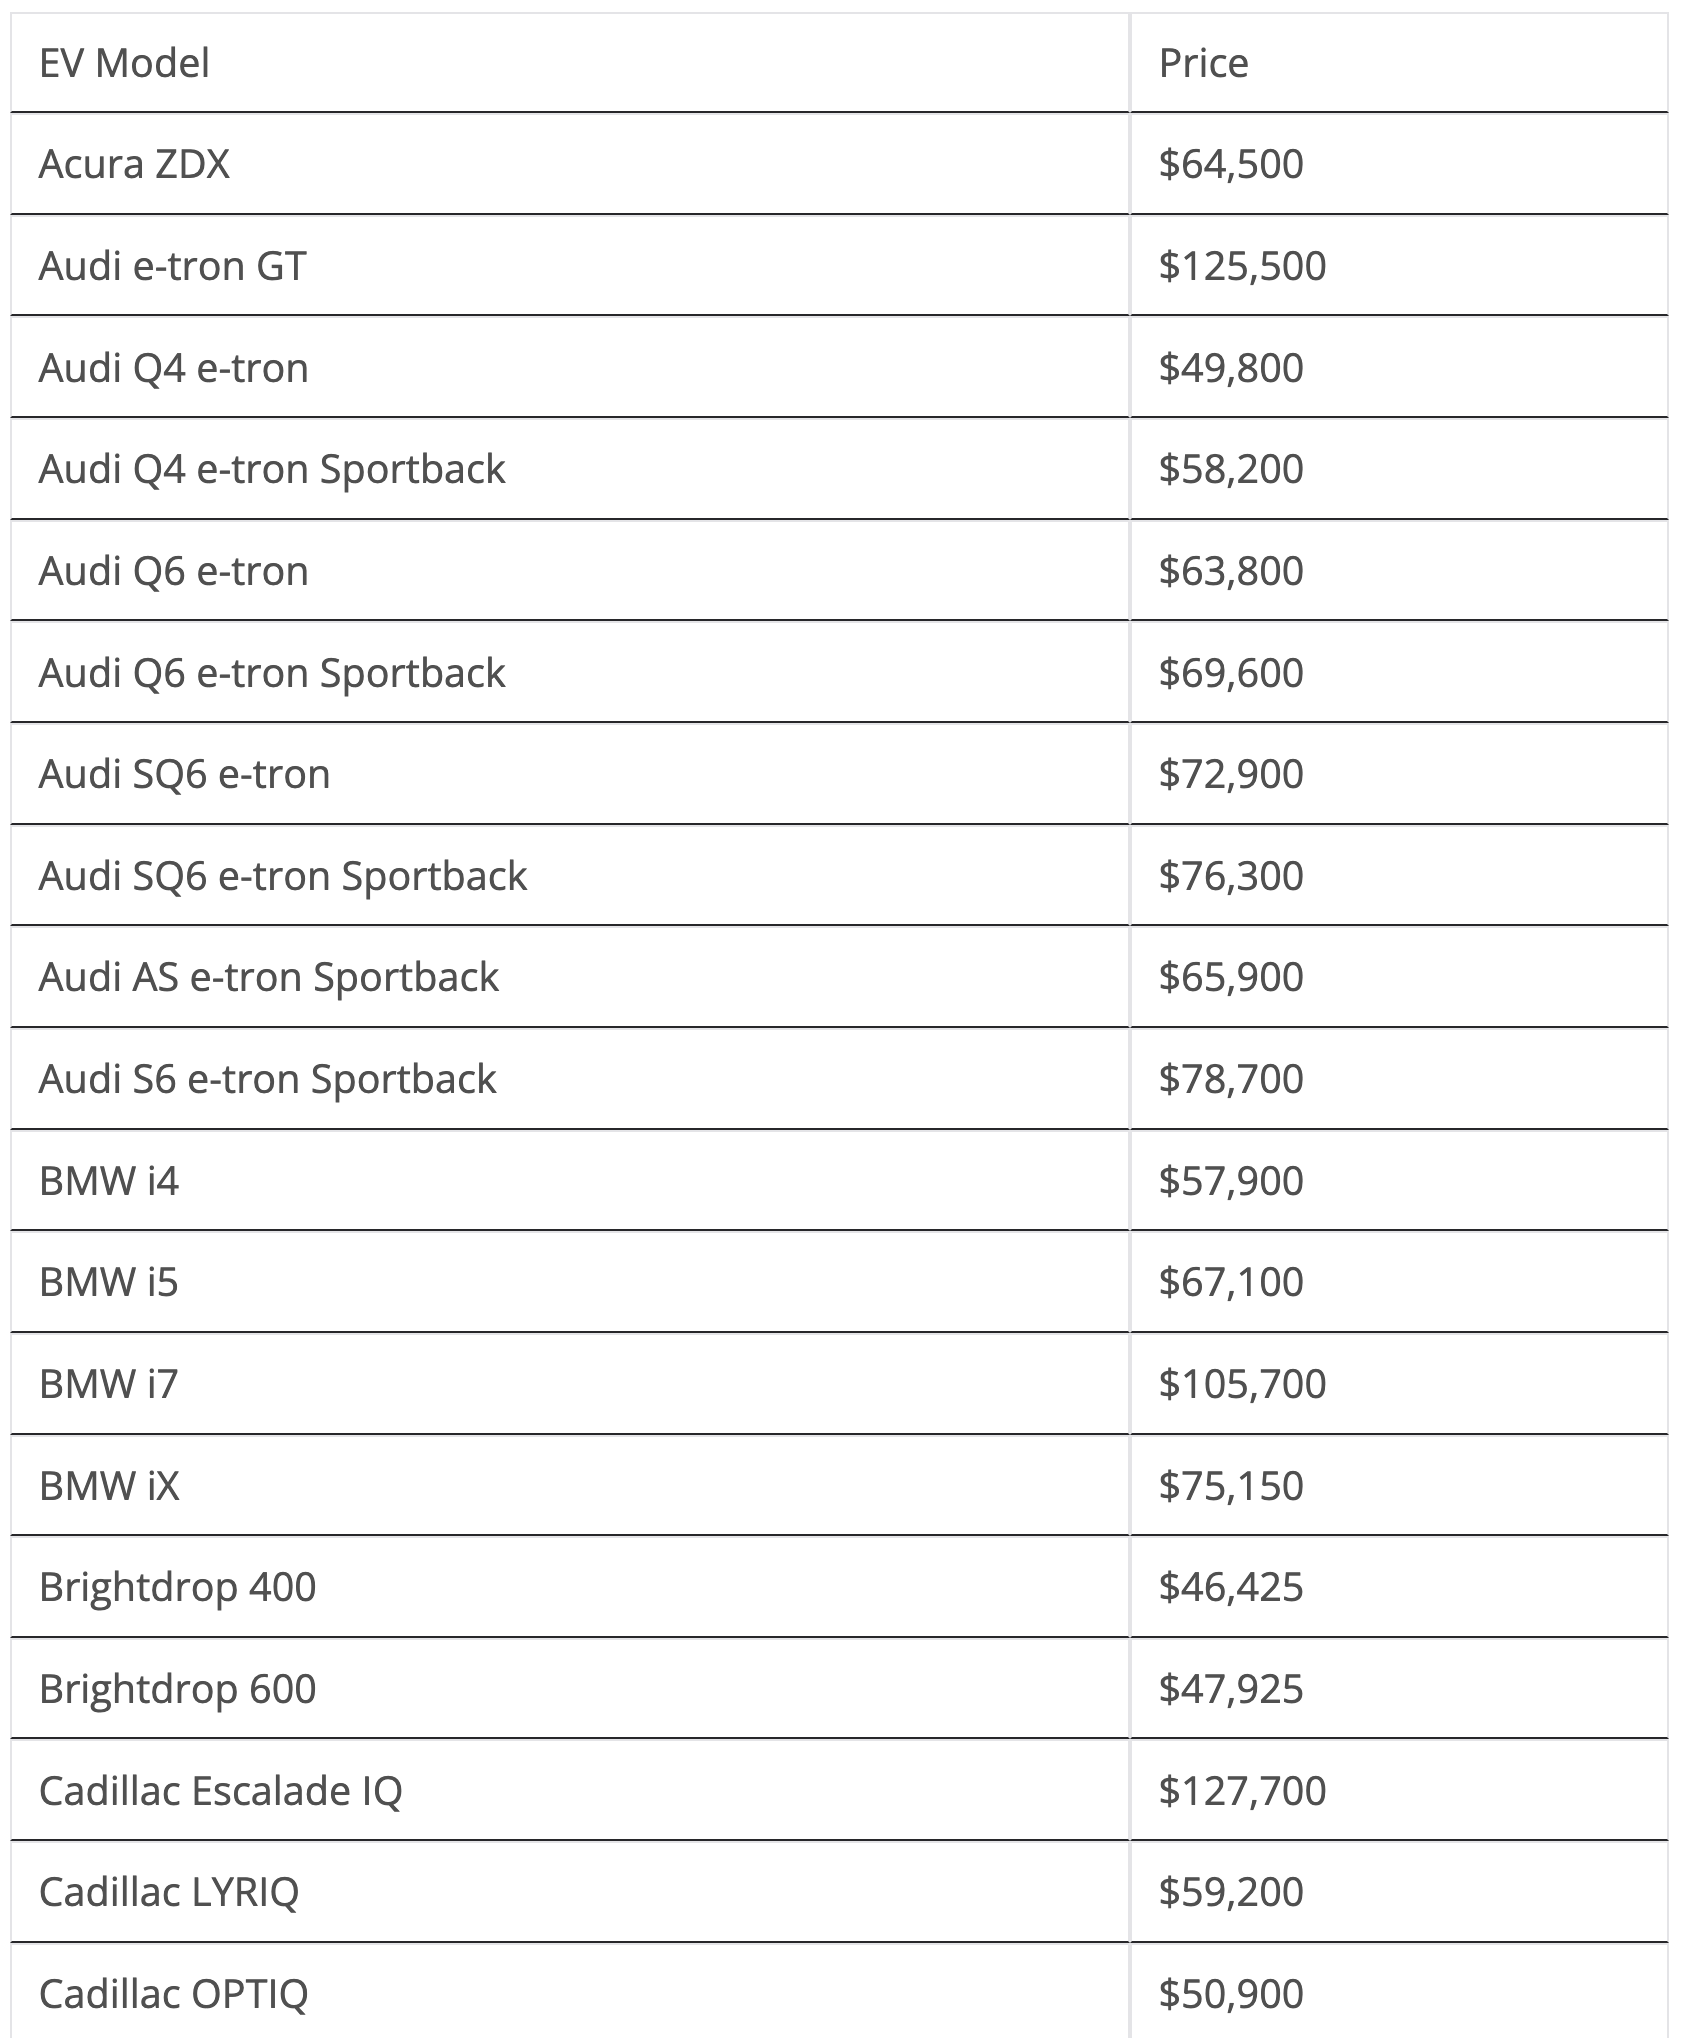Click the Audi e-tron GT row name
1682x2038 pixels.
pos(172,266)
